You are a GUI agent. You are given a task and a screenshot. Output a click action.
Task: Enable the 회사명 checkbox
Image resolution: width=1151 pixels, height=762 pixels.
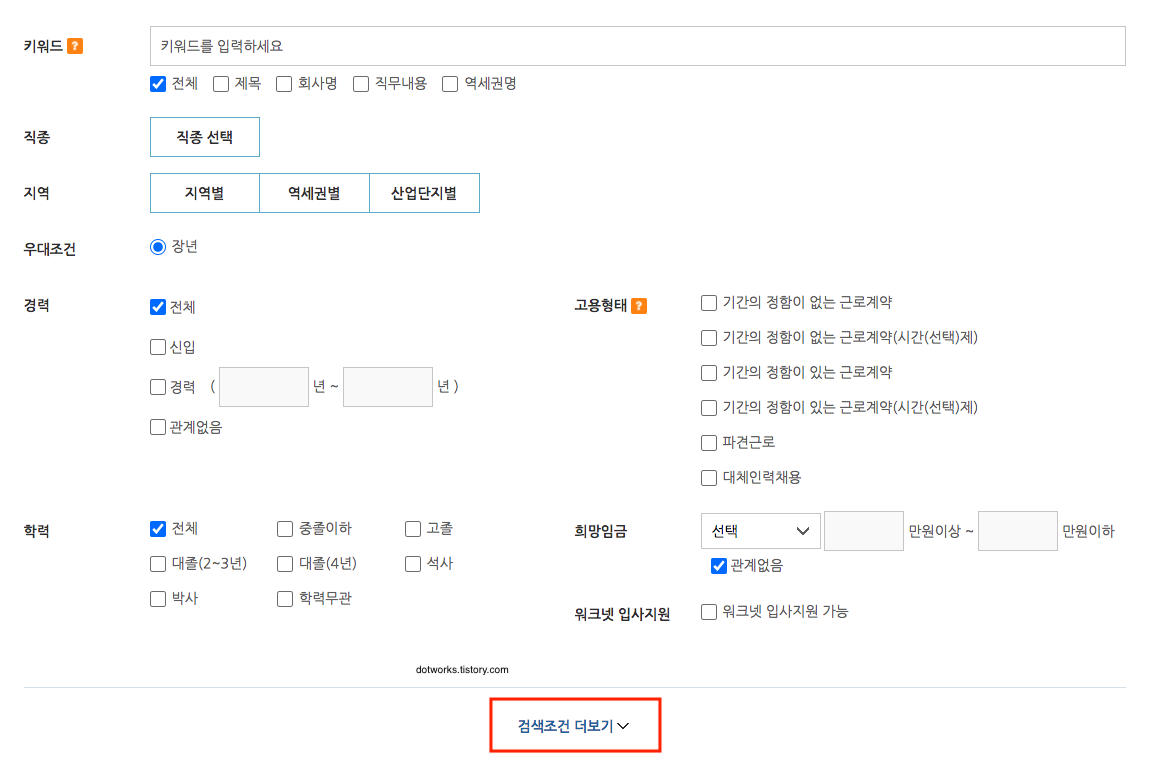[283, 84]
